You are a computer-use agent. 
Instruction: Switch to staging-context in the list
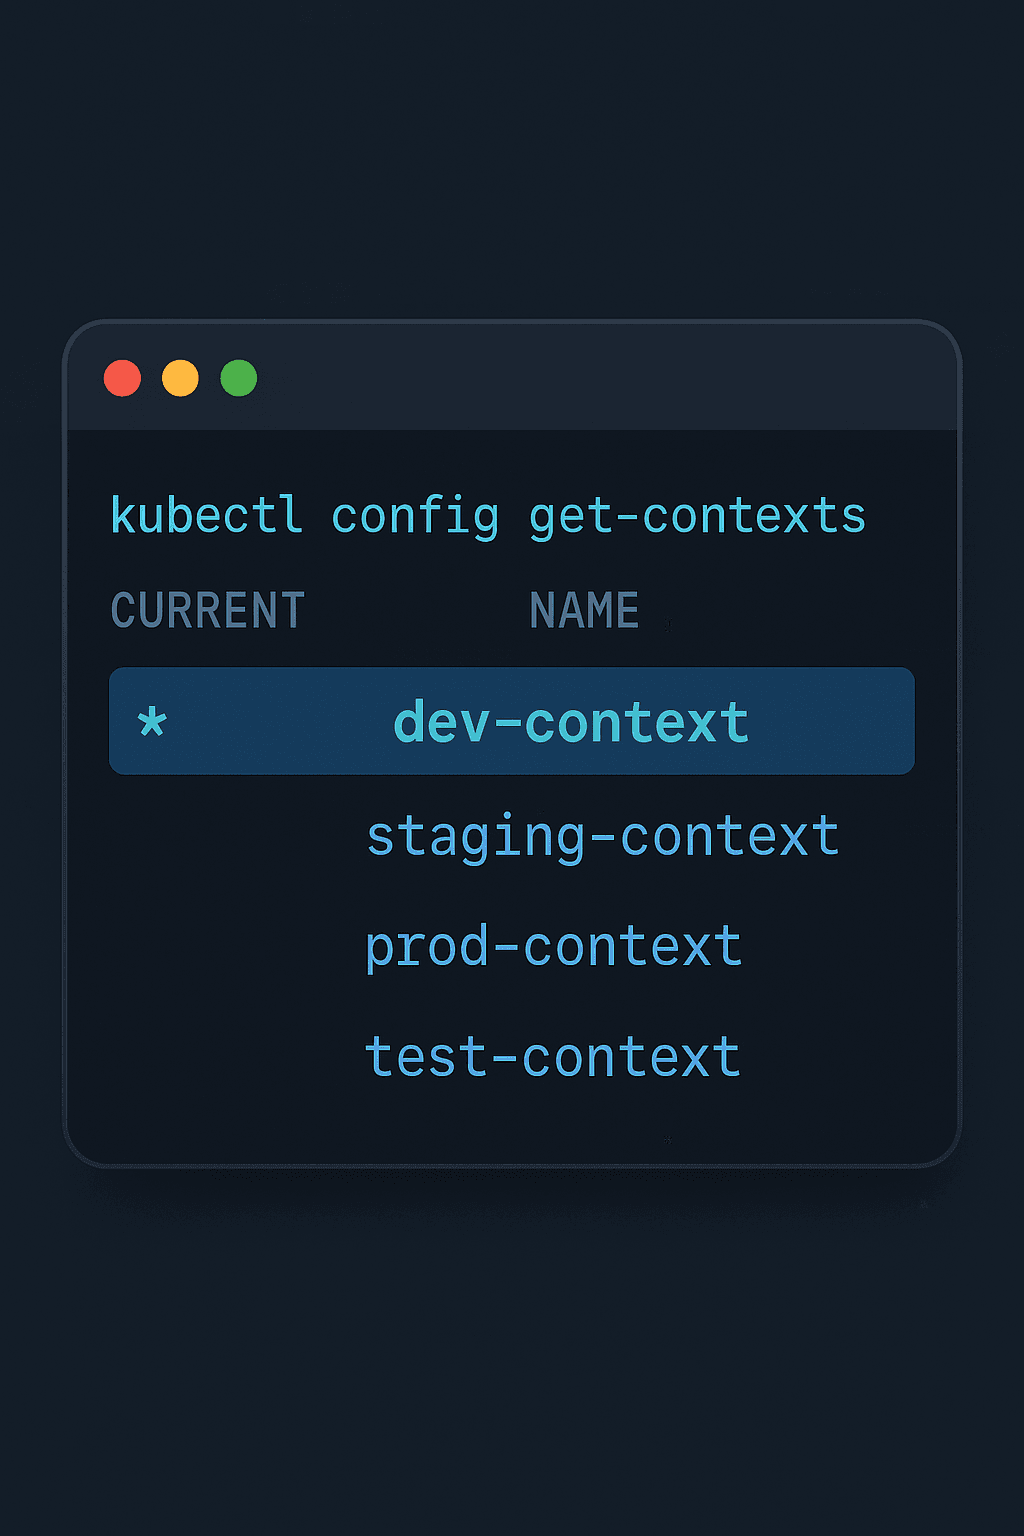602,836
